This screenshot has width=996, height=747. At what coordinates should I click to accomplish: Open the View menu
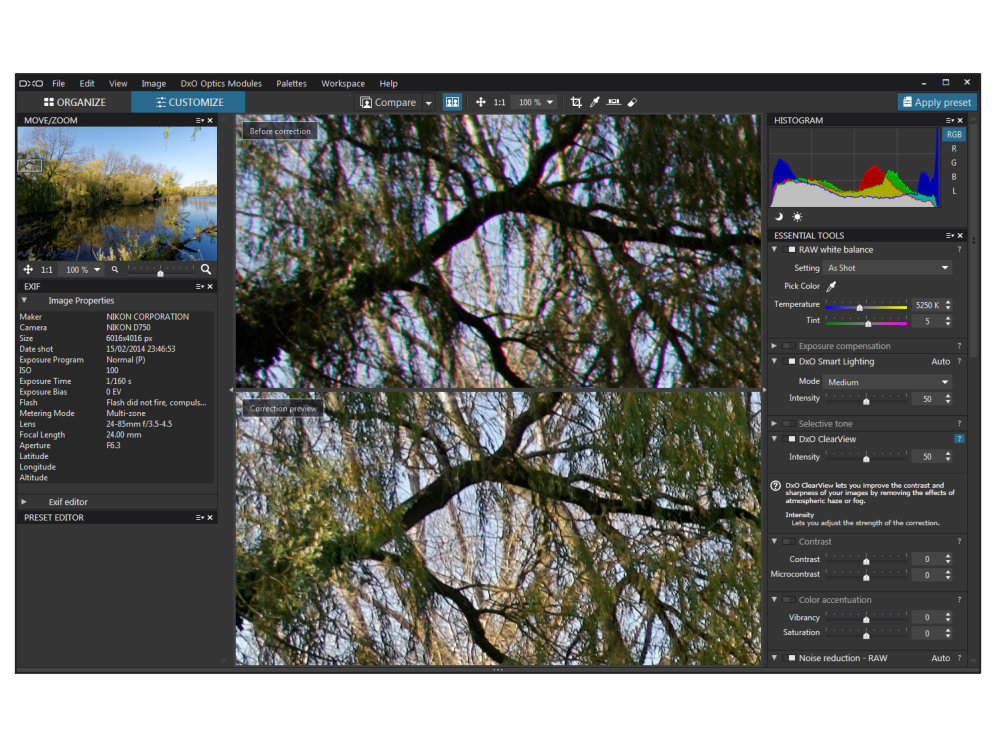[118, 83]
